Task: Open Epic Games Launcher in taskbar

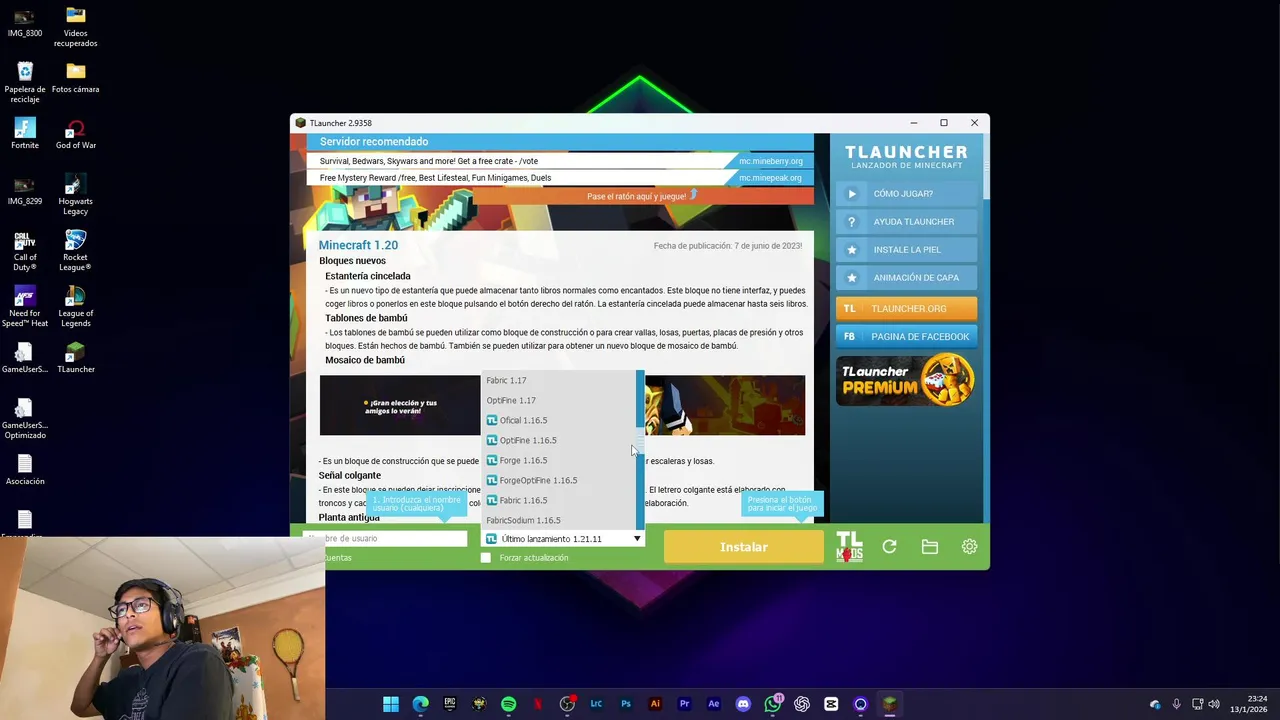Action: (450, 704)
